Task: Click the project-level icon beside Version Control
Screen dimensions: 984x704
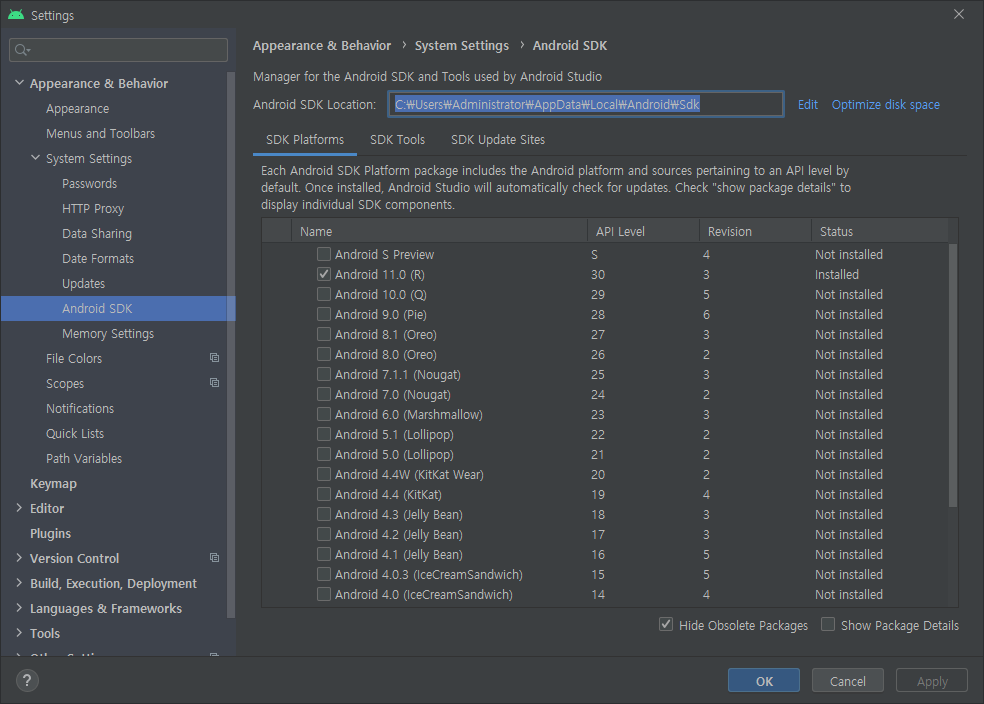Action: [215, 558]
